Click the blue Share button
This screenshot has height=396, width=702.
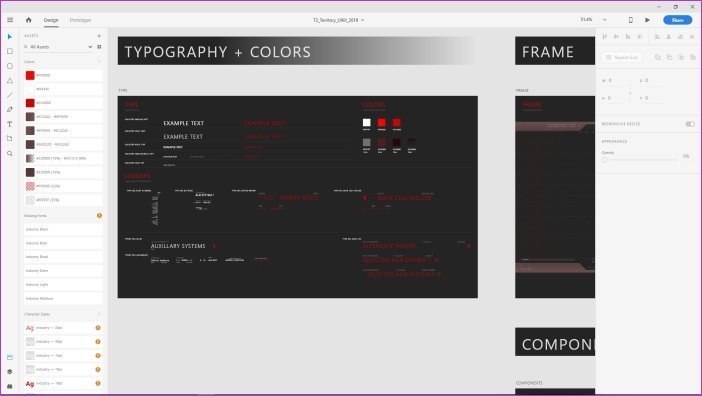click(677, 20)
